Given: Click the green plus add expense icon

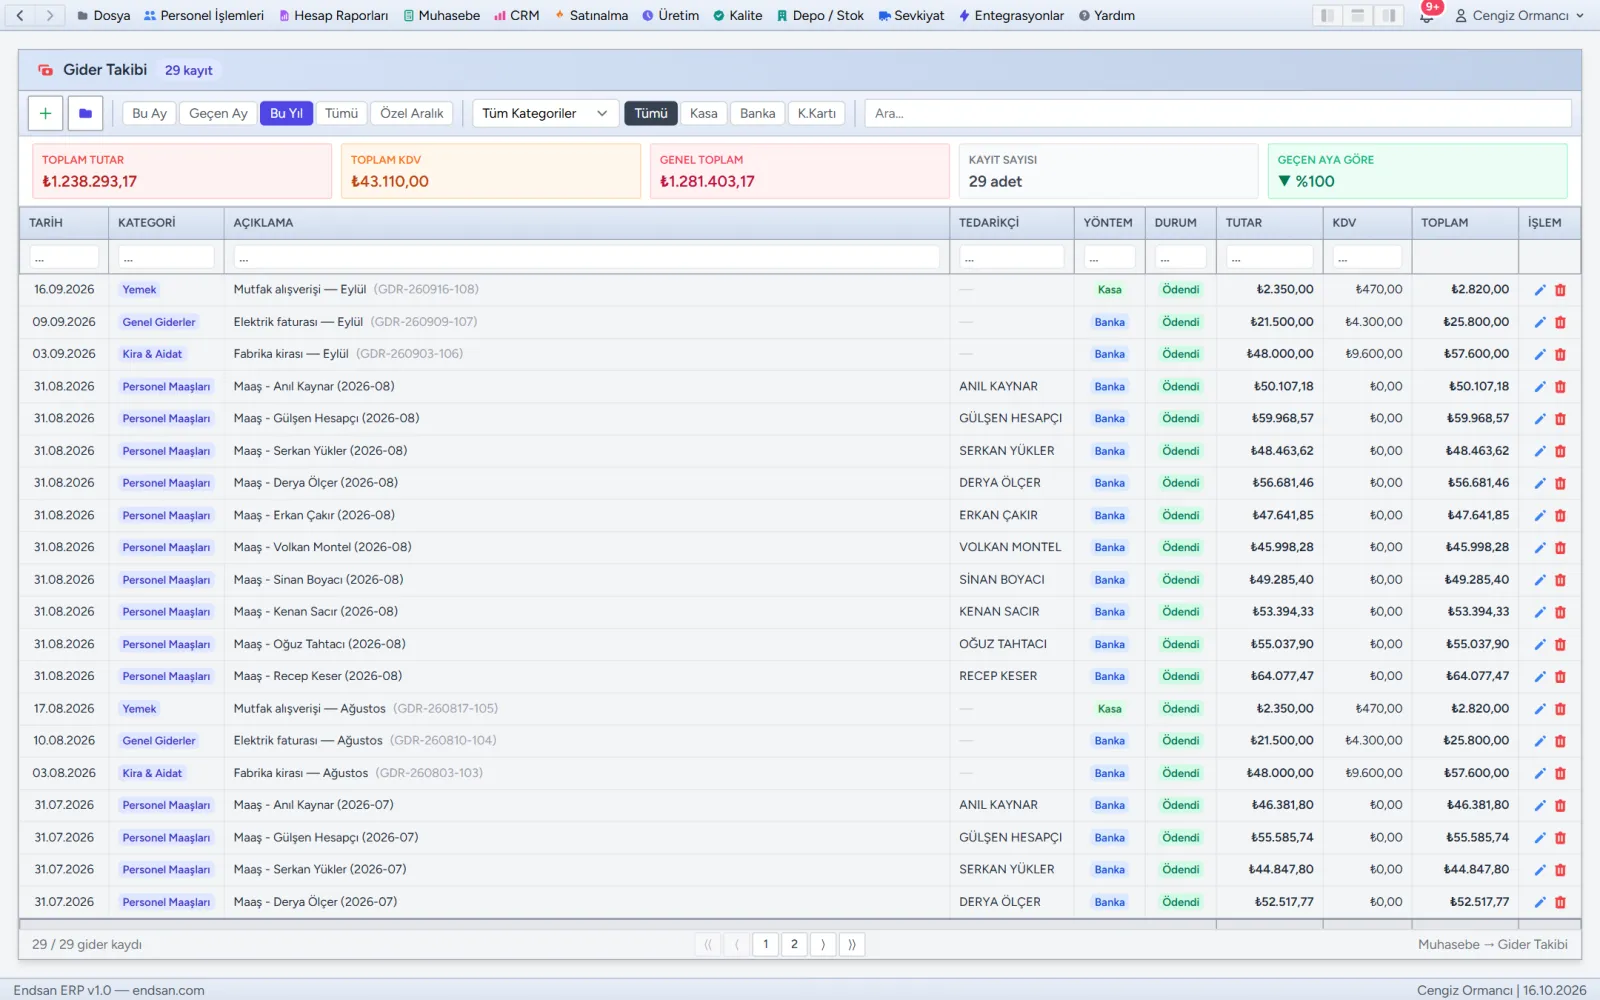Looking at the screenshot, I should coord(45,114).
